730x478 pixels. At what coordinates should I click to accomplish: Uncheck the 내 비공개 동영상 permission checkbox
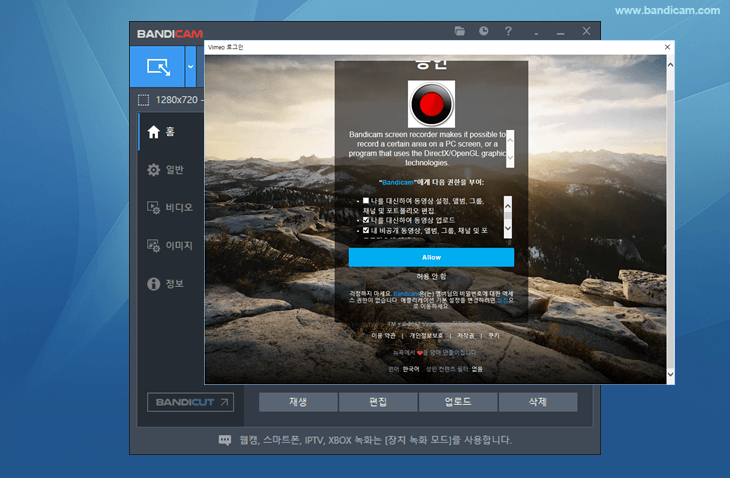click(x=366, y=230)
